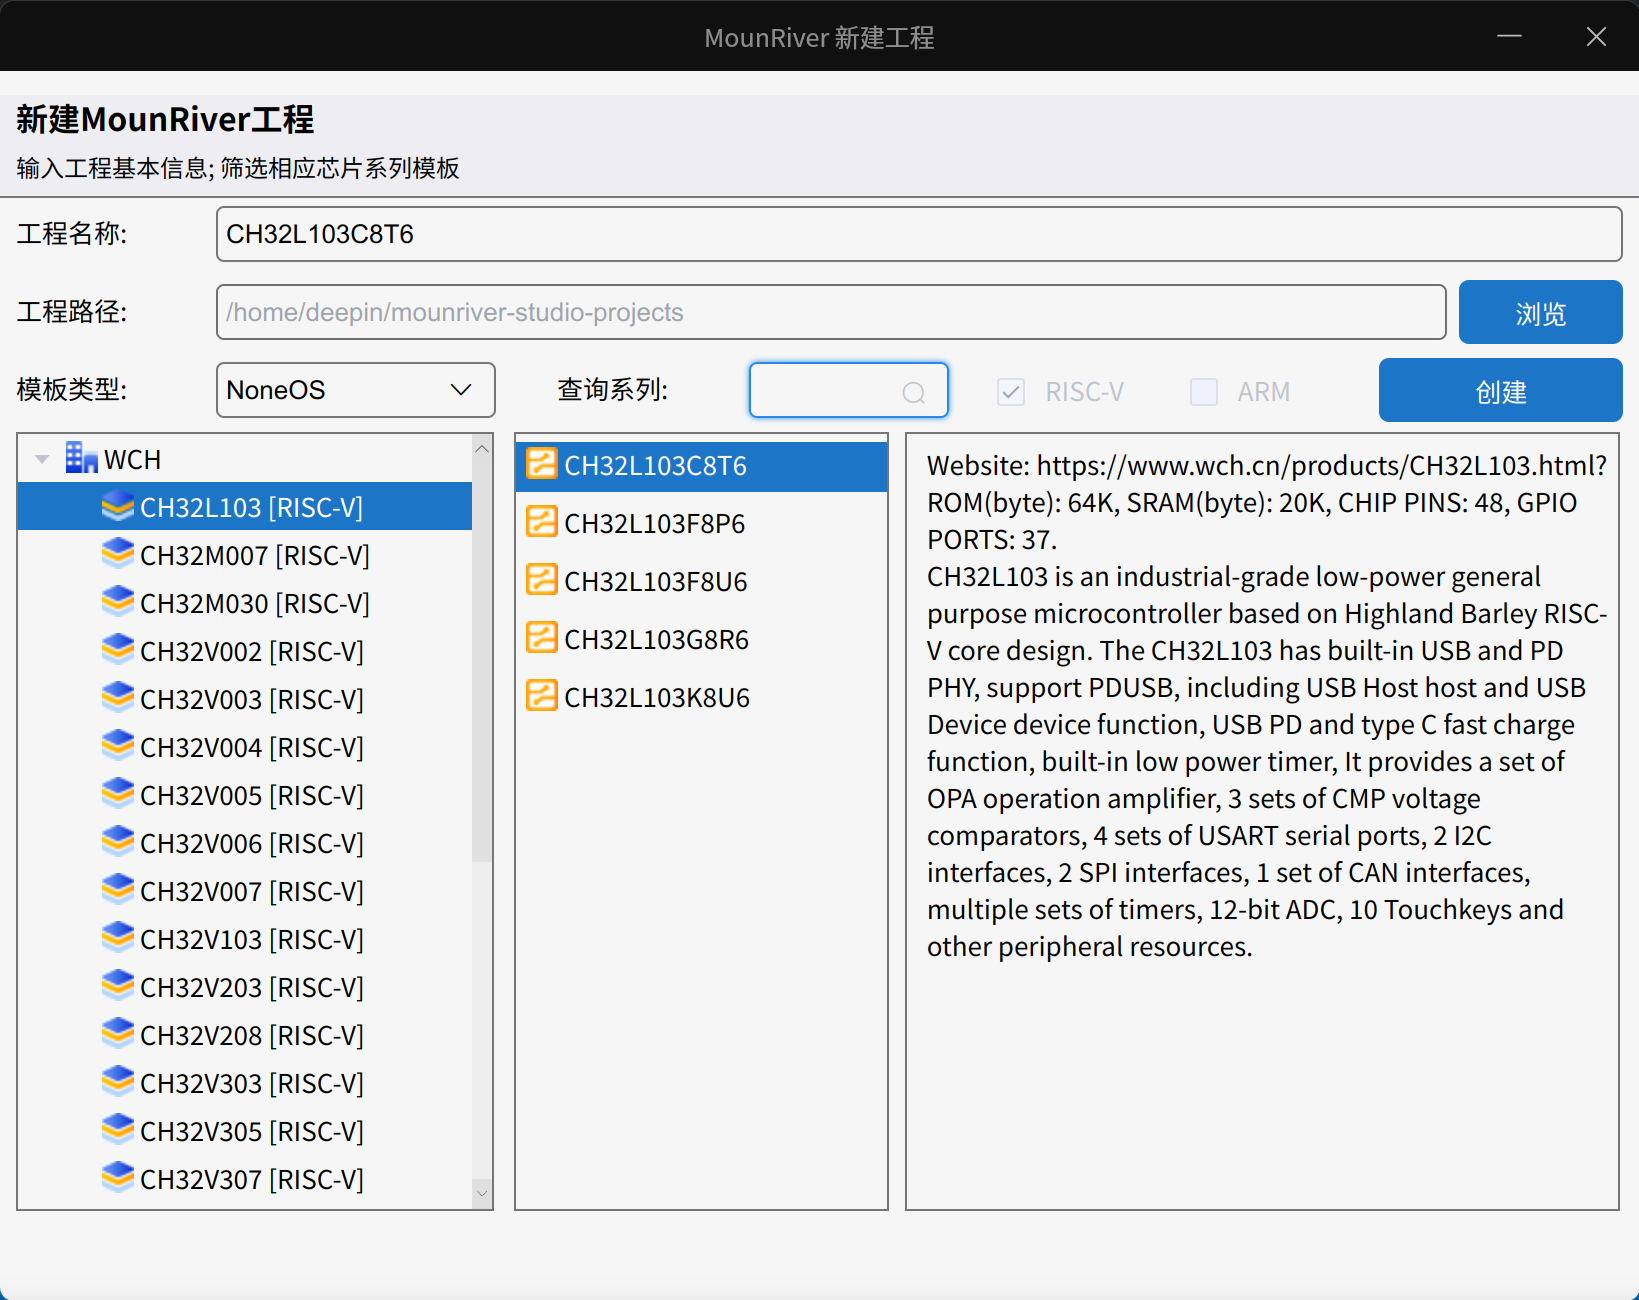Screen dimensions: 1639x1300
Task: Close the MounRiver 新建工程 window
Action: click(x=1596, y=37)
